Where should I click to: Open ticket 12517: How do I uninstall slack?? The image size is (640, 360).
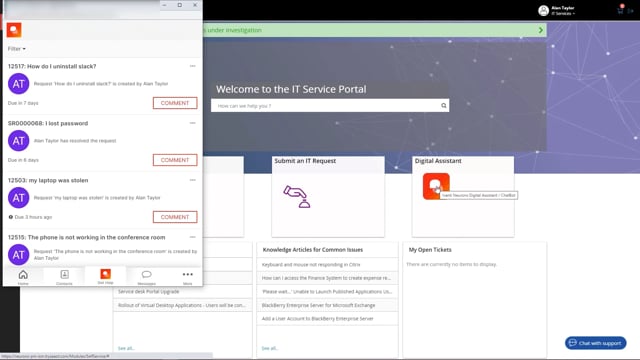pos(52,66)
